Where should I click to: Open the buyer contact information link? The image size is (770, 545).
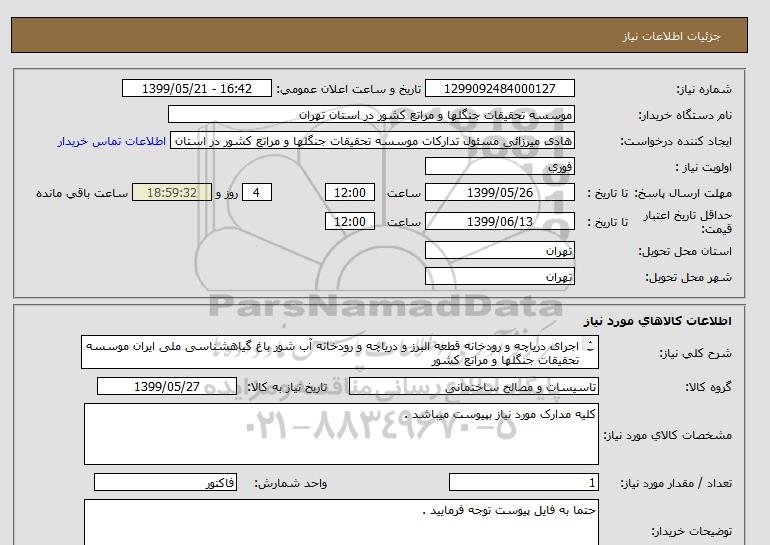pos(112,141)
